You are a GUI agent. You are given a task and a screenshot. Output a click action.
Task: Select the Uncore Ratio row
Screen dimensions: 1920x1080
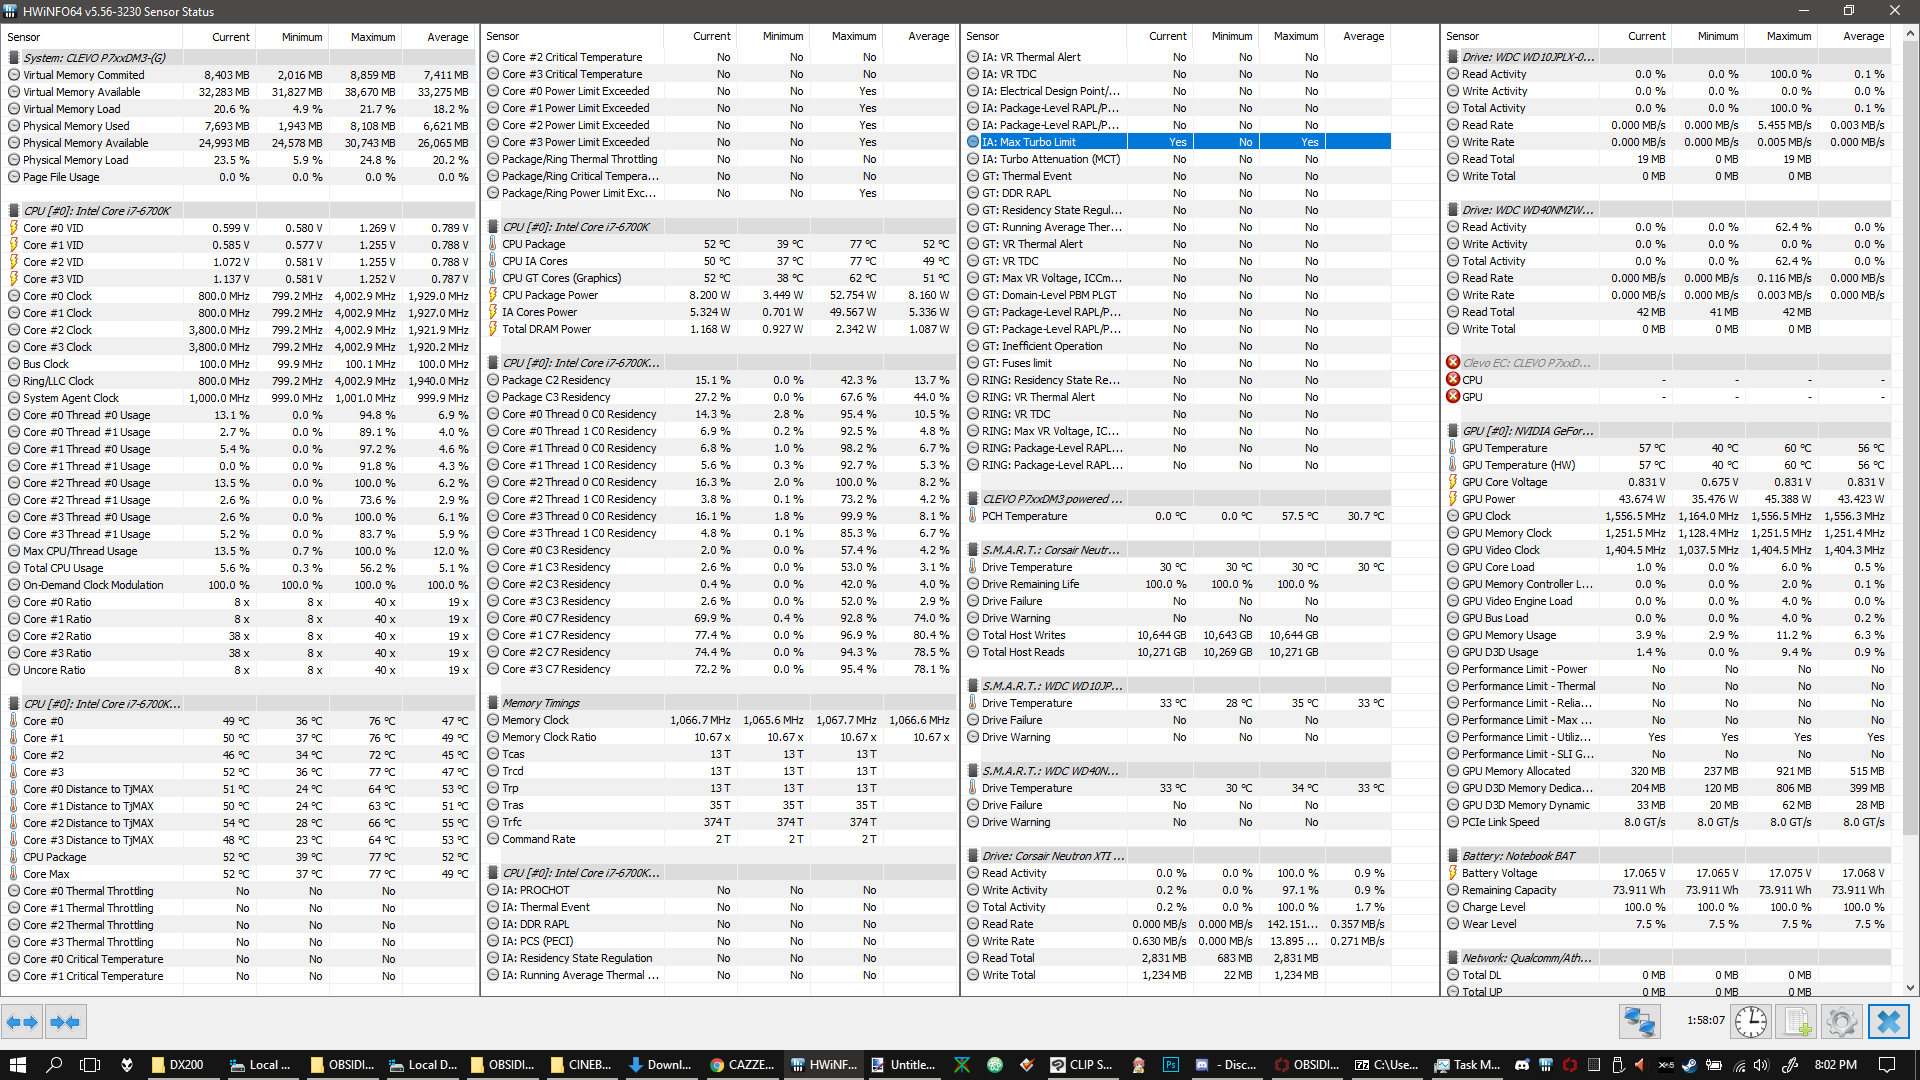(238, 670)
